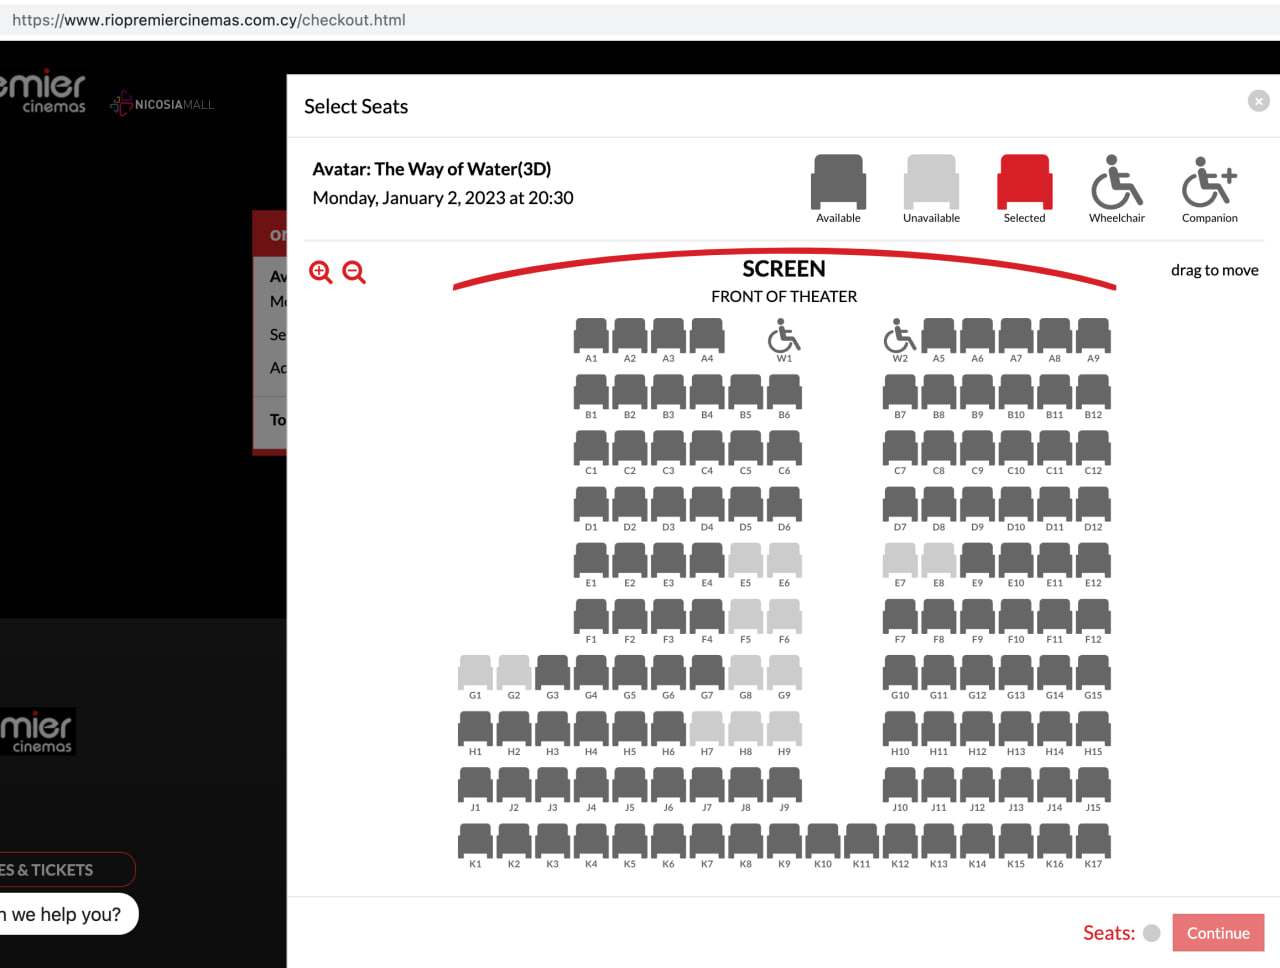Click the red Selected seat legend icon
1280x968 pixels.
[1024, 181]
